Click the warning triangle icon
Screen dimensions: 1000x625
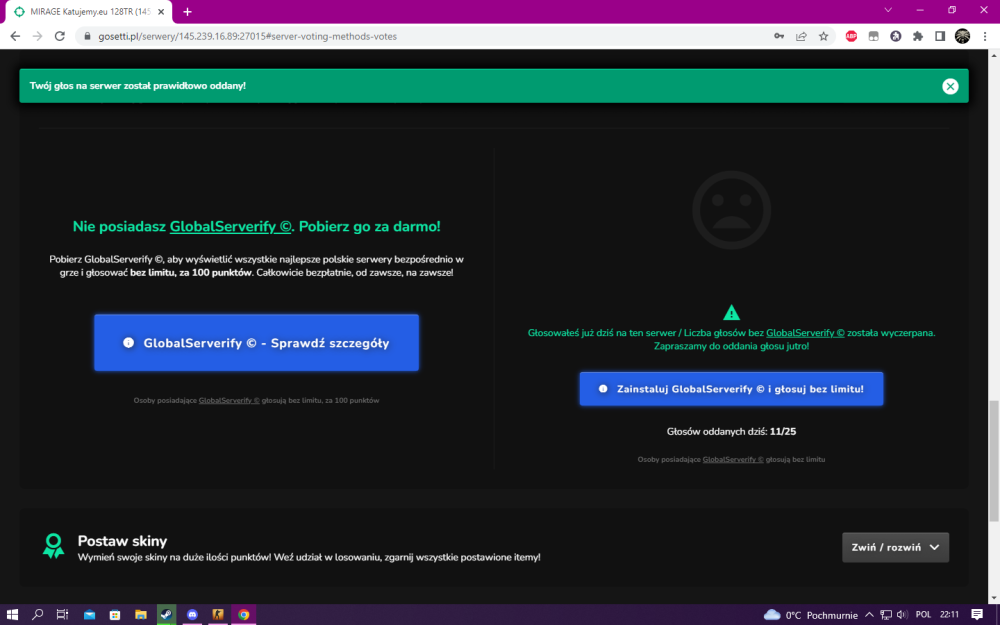click(x=732, y=312)
